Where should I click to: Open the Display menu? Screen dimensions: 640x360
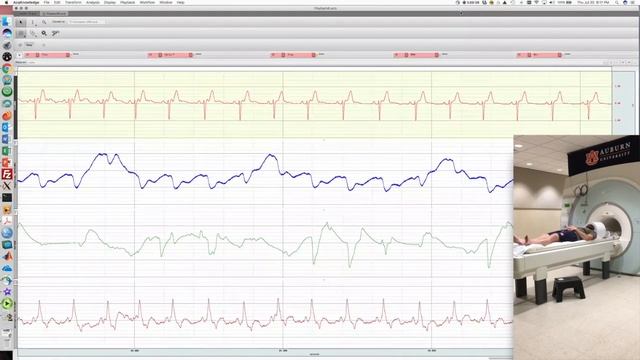pyautogui.click(x=110, y=2)
